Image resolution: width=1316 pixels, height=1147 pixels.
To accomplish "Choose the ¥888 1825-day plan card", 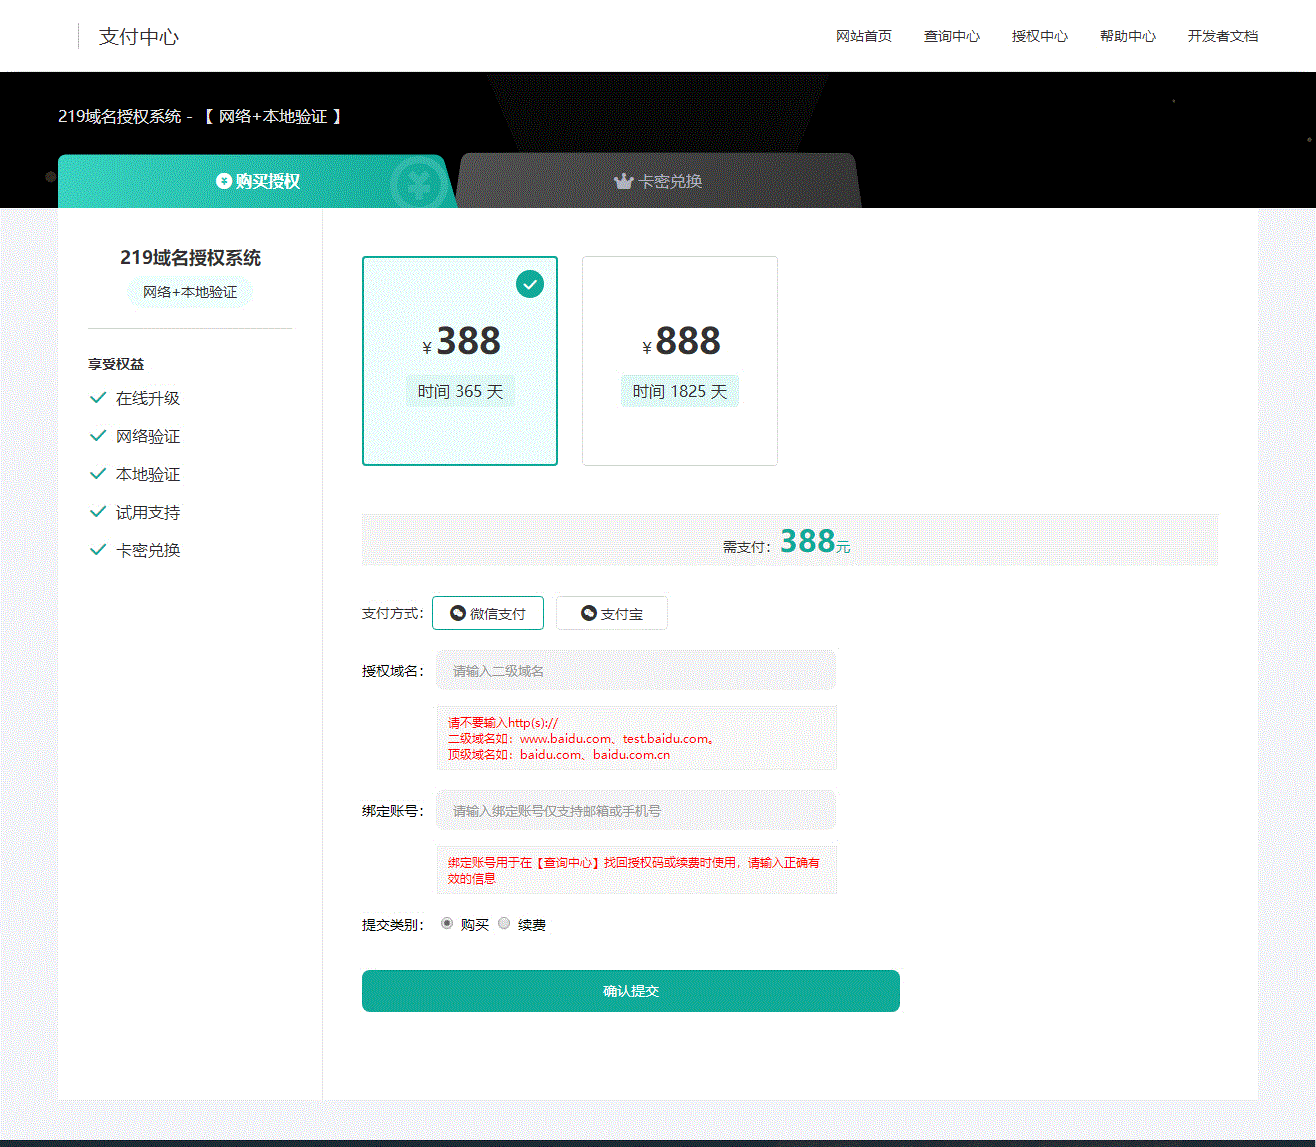I will pos(679,361).
